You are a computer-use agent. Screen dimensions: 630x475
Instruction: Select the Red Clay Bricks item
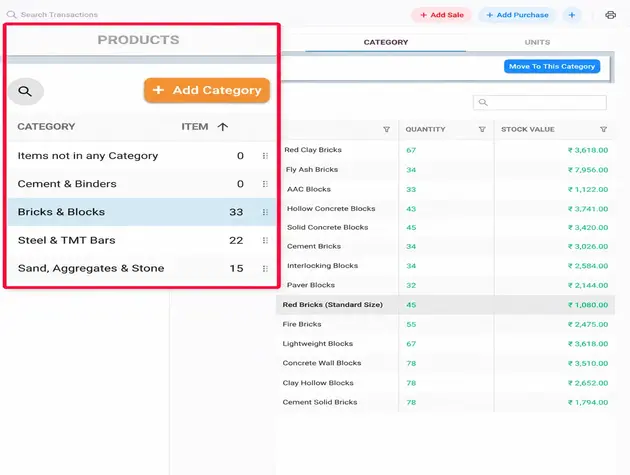point(313,150)
